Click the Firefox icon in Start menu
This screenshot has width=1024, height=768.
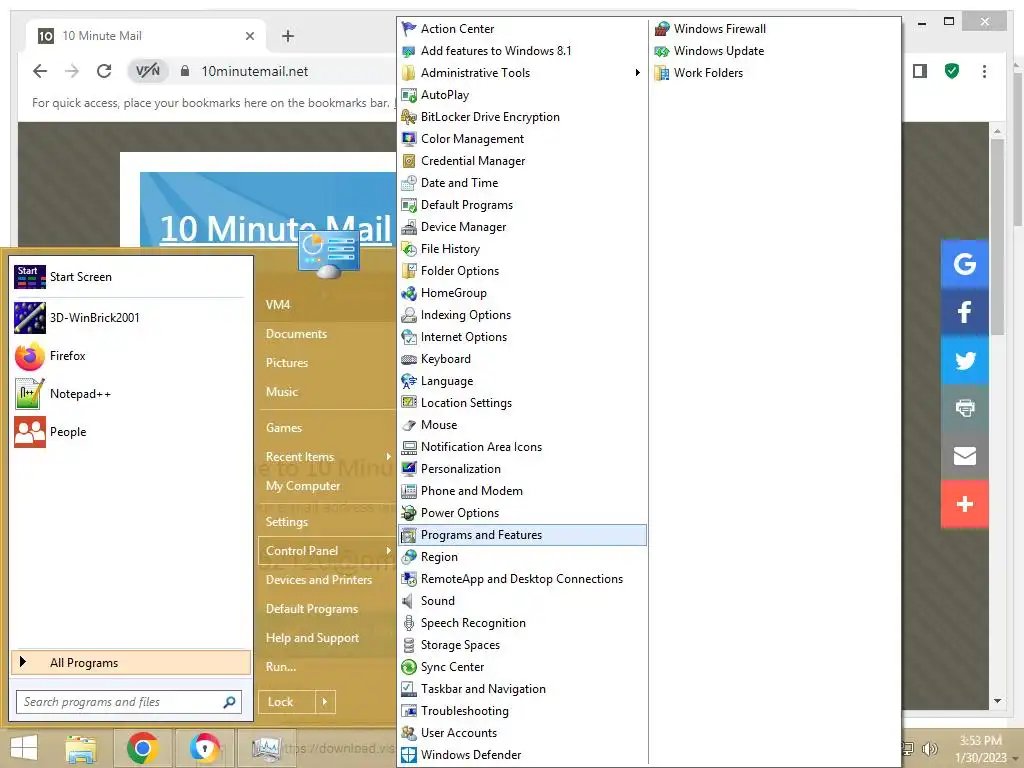pos(30,356)
